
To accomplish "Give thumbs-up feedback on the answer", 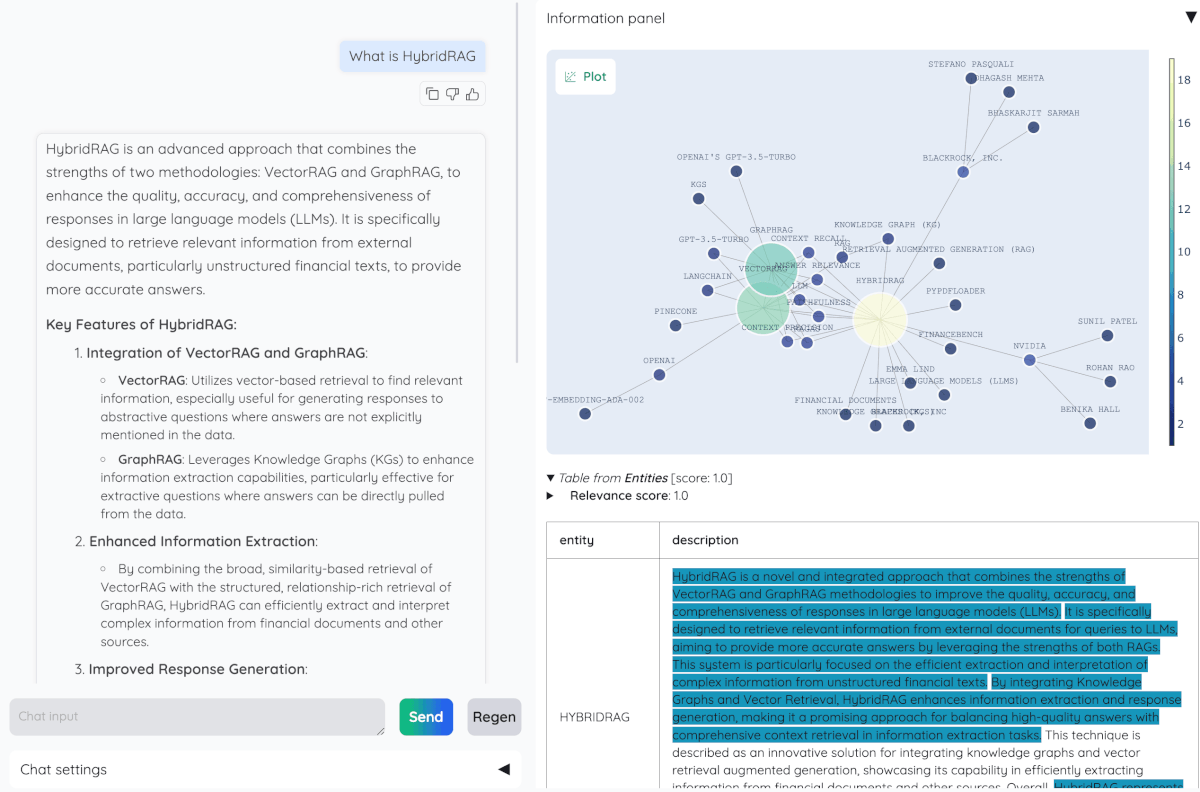I will click(472, 93).
